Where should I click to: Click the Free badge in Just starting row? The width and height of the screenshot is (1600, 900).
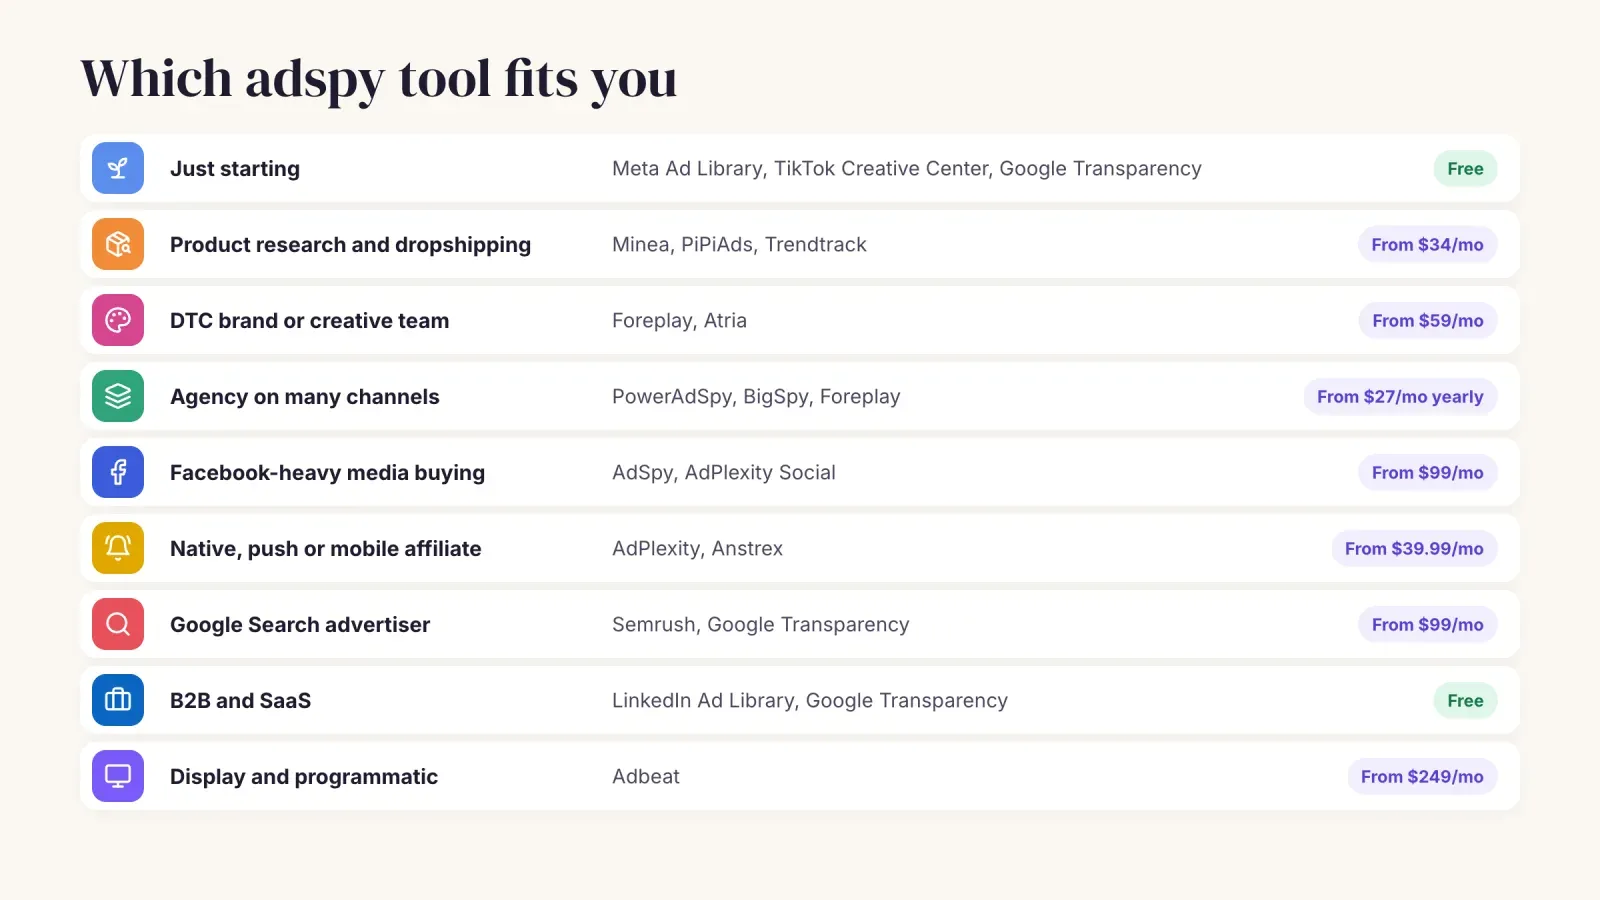click(1465, 169)
